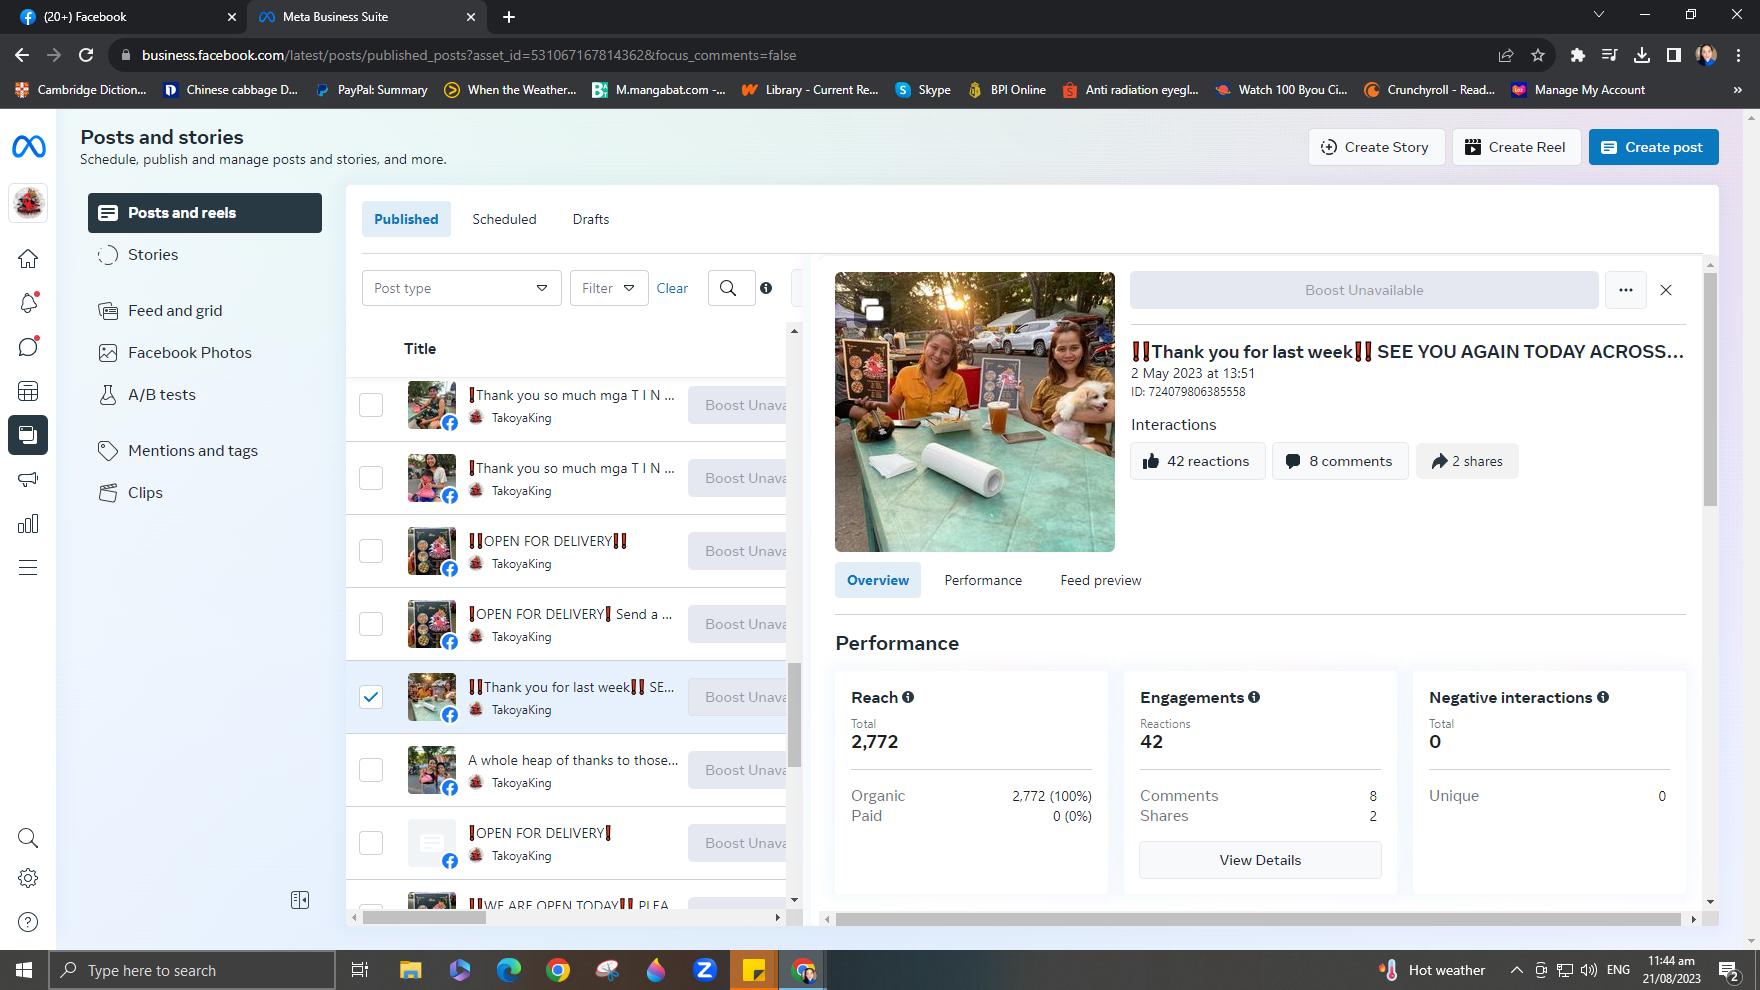Show hidden system tray icons
The height and width of the screenshot is (990, 1760).
1516,970
